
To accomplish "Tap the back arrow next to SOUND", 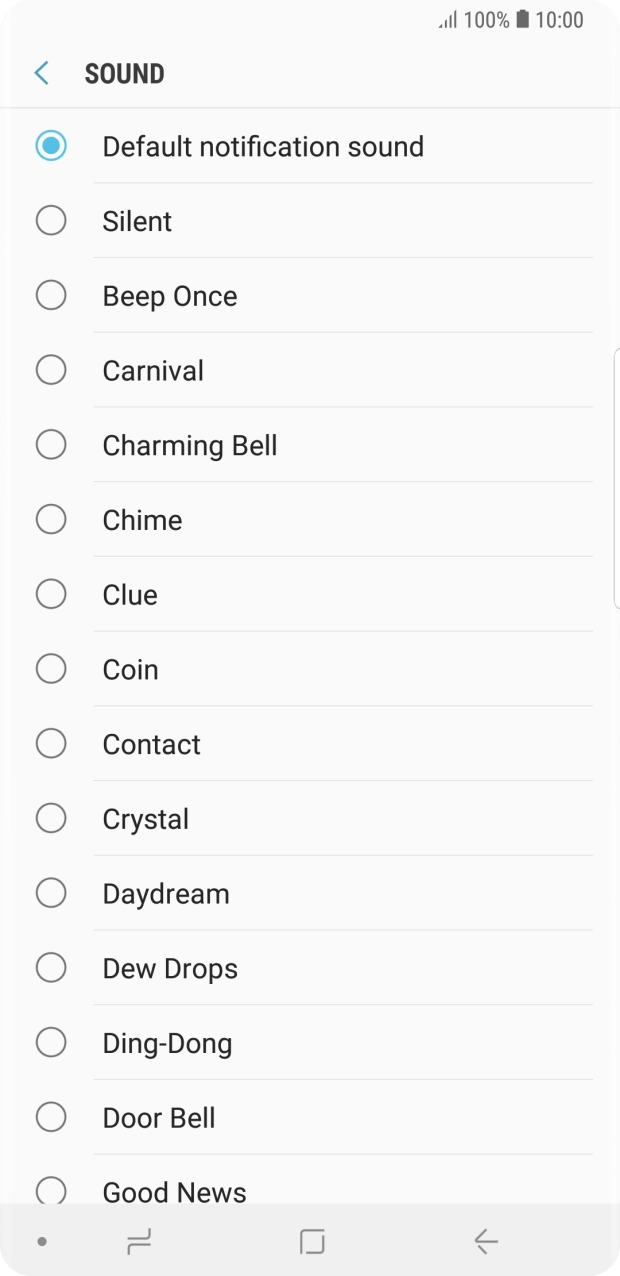I will point(40,72).
